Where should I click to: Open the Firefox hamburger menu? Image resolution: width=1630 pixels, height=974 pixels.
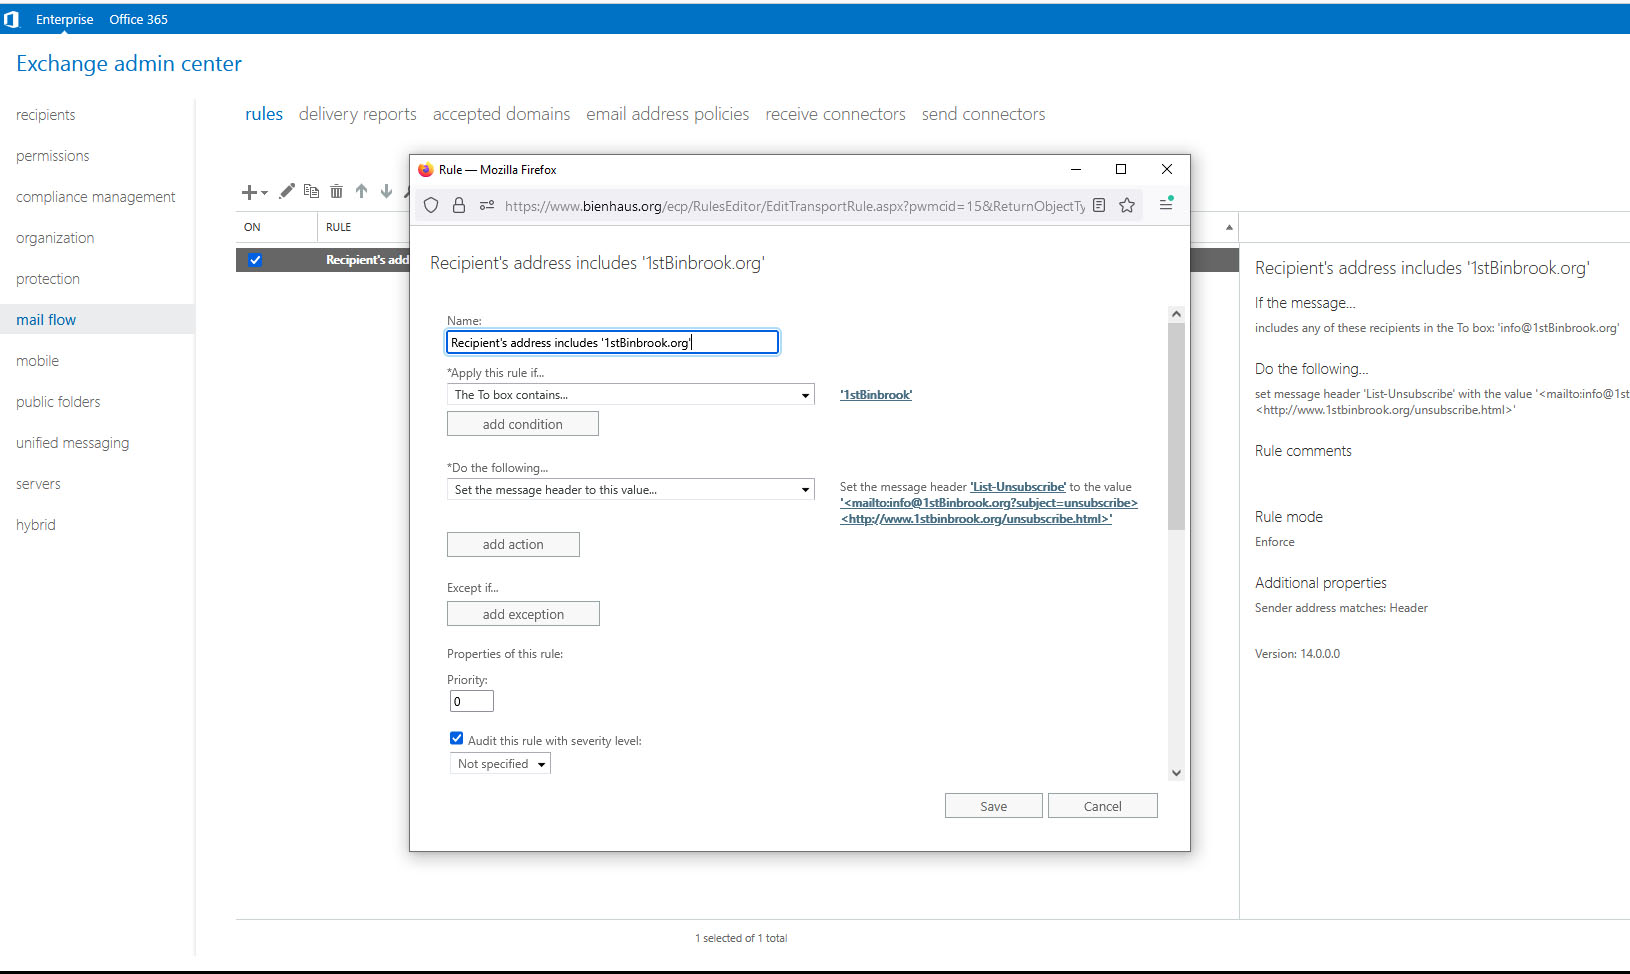1166,204
